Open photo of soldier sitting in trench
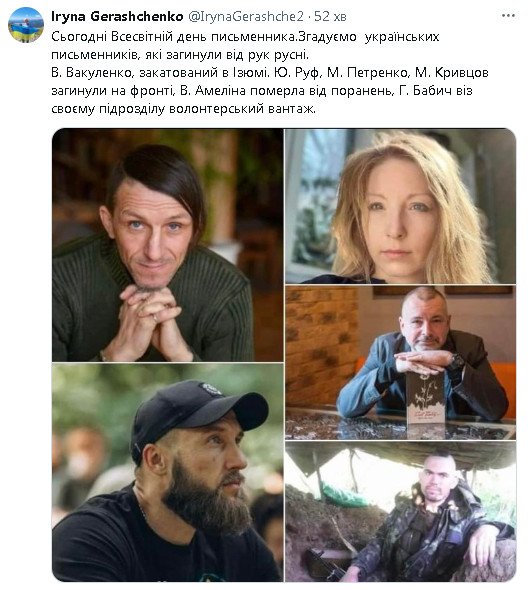 pyautogui.click(x=400, y=511)
